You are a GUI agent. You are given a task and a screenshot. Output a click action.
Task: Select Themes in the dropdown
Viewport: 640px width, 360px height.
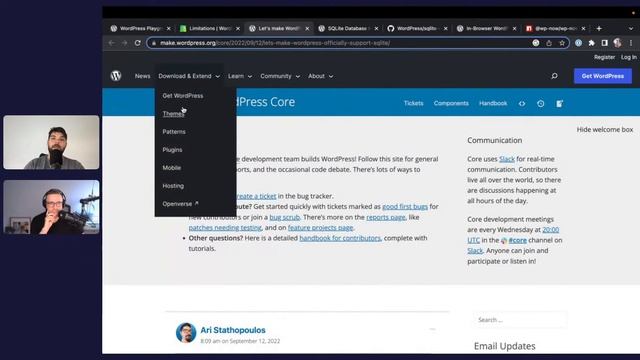173,114
